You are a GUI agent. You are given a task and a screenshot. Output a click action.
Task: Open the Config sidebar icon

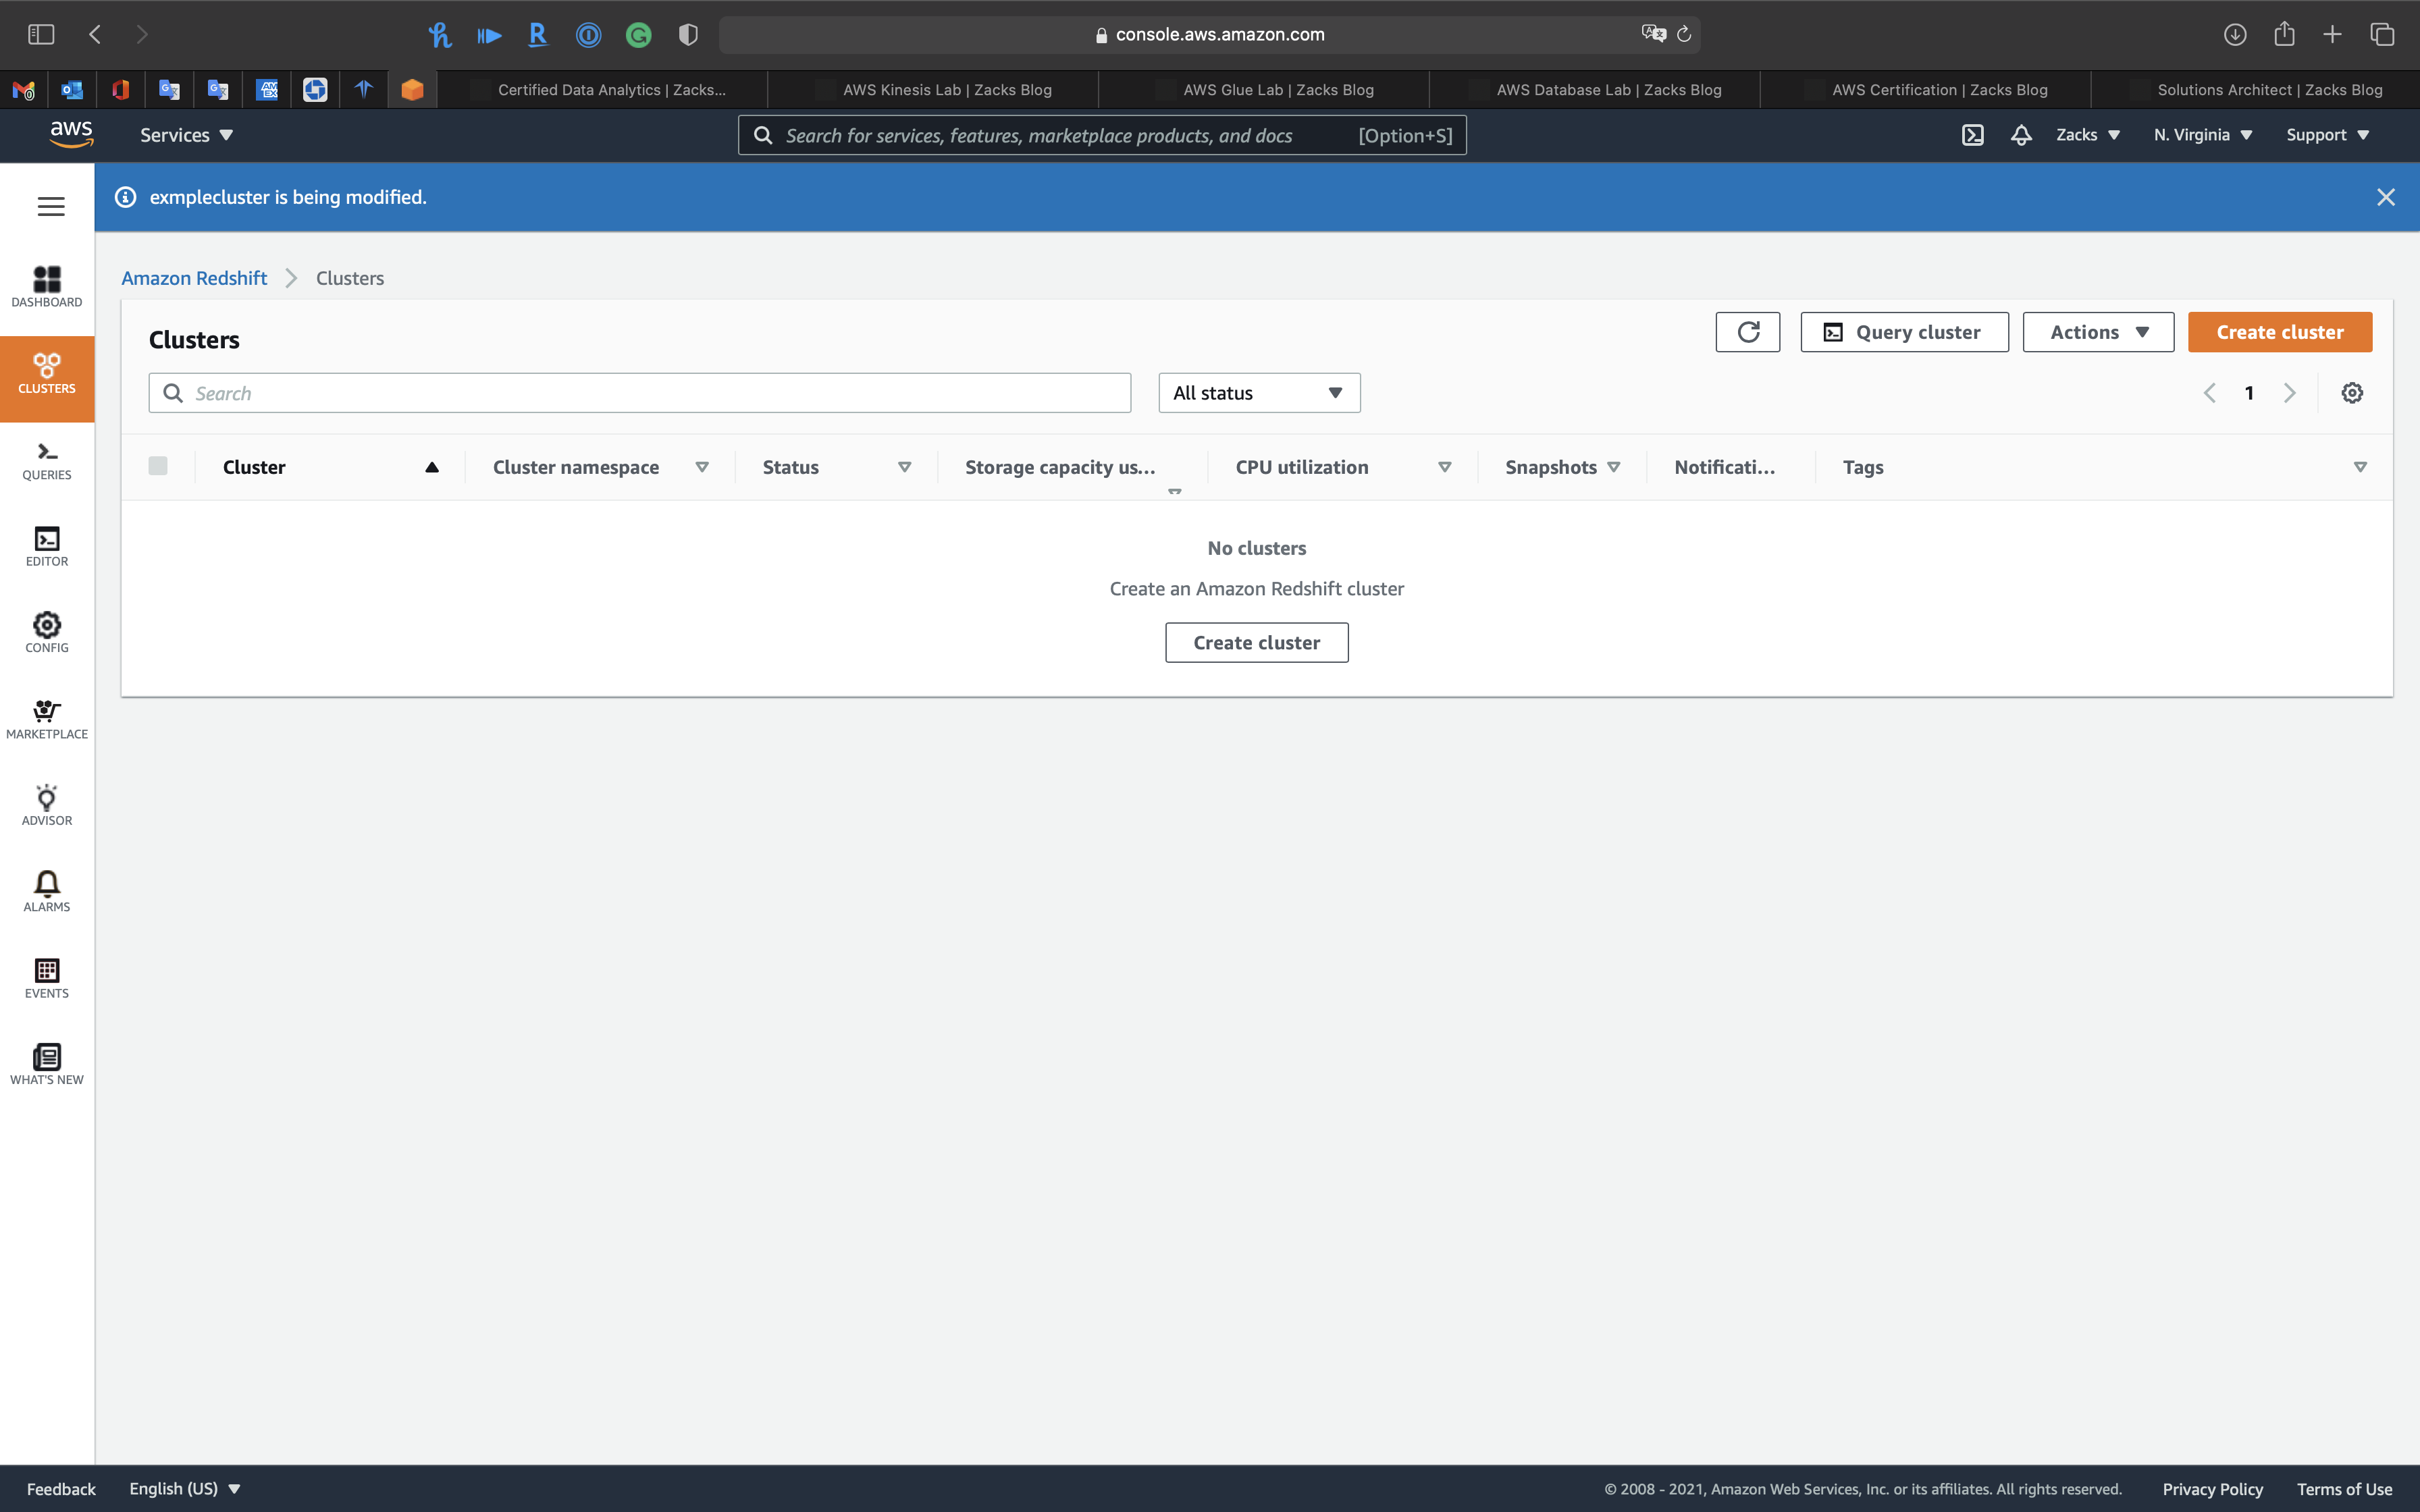pyautogui.click(x=47, y=632)
